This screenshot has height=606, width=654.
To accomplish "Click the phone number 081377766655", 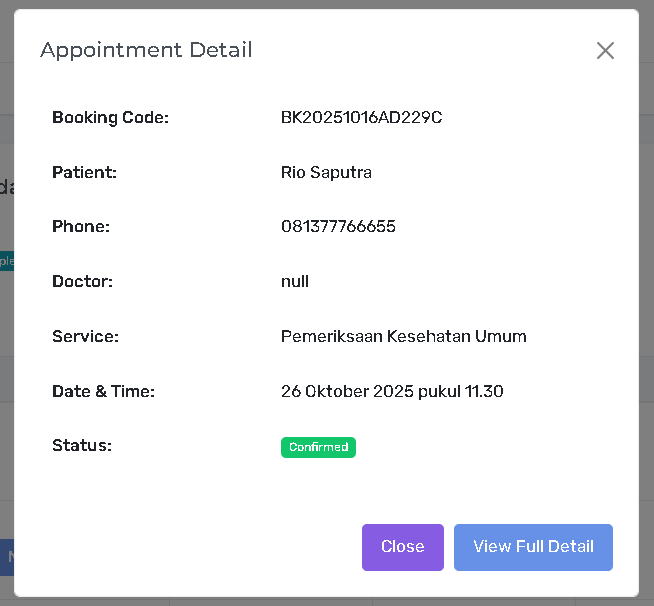I will tap(338, 227).
